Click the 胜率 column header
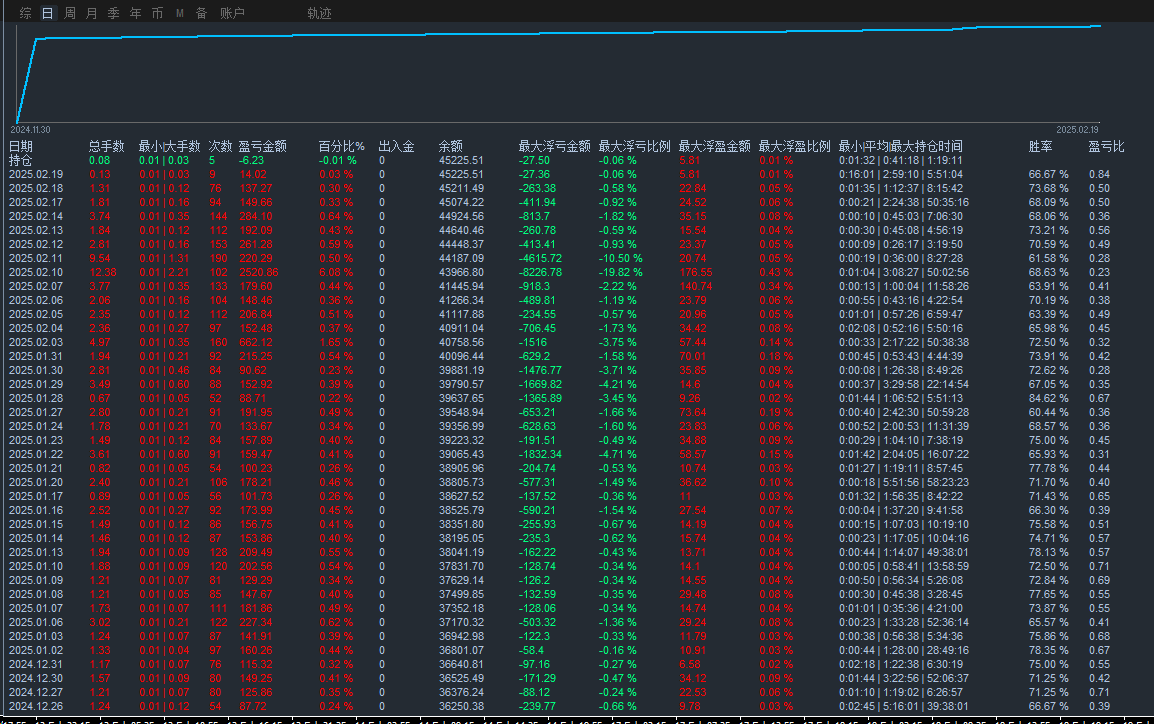1154x724 pixels. [x=1040, y=146]
